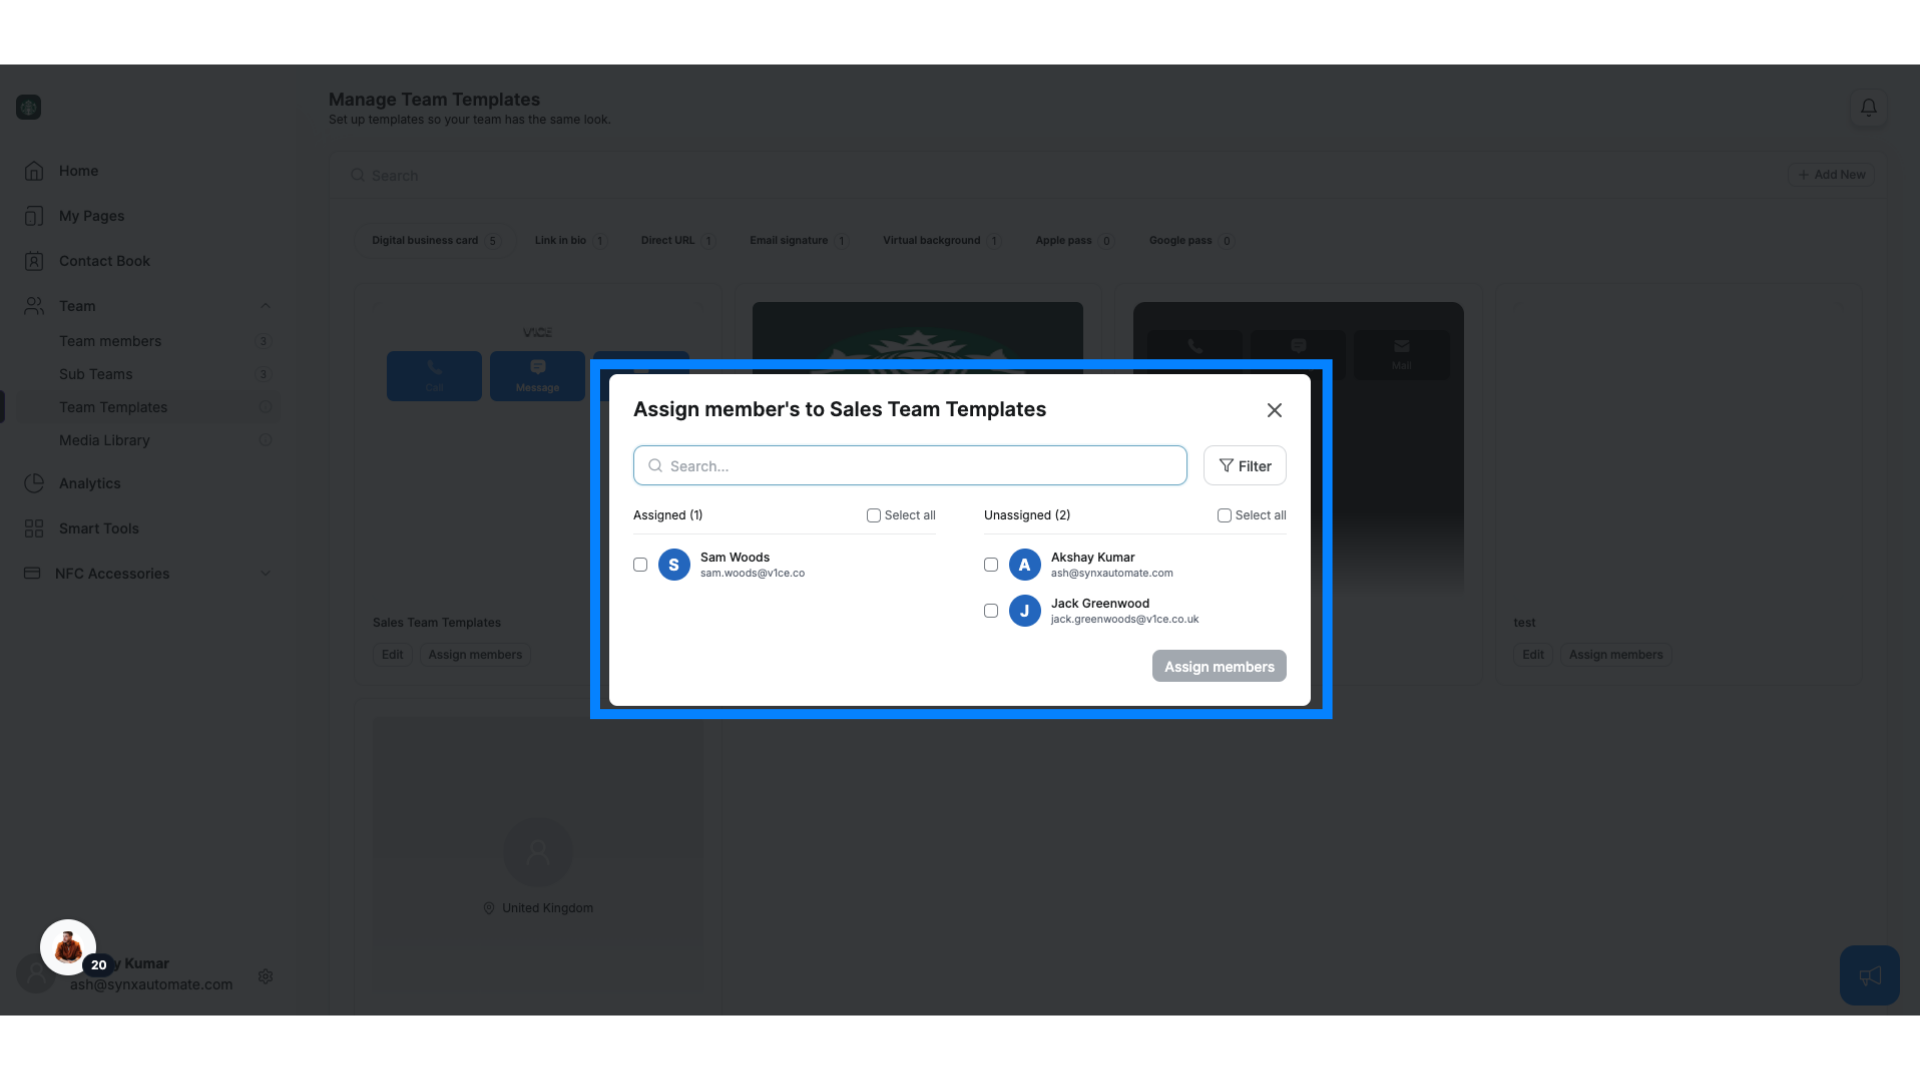Viewport: 1920px width, 1080px height.
Task: Navigate to Analytics section
Action: click(90, 481)
